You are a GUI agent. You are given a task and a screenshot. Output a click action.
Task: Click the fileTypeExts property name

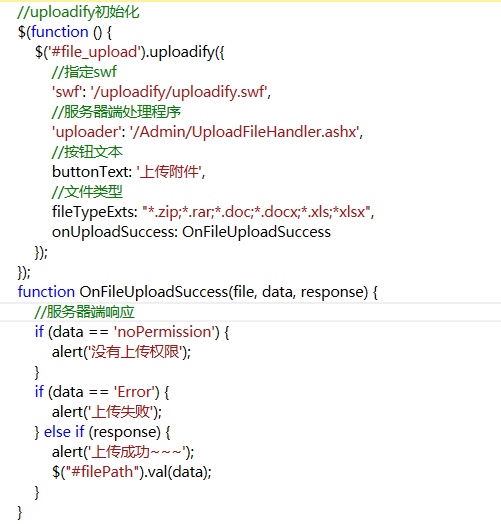tap(93, 212)
